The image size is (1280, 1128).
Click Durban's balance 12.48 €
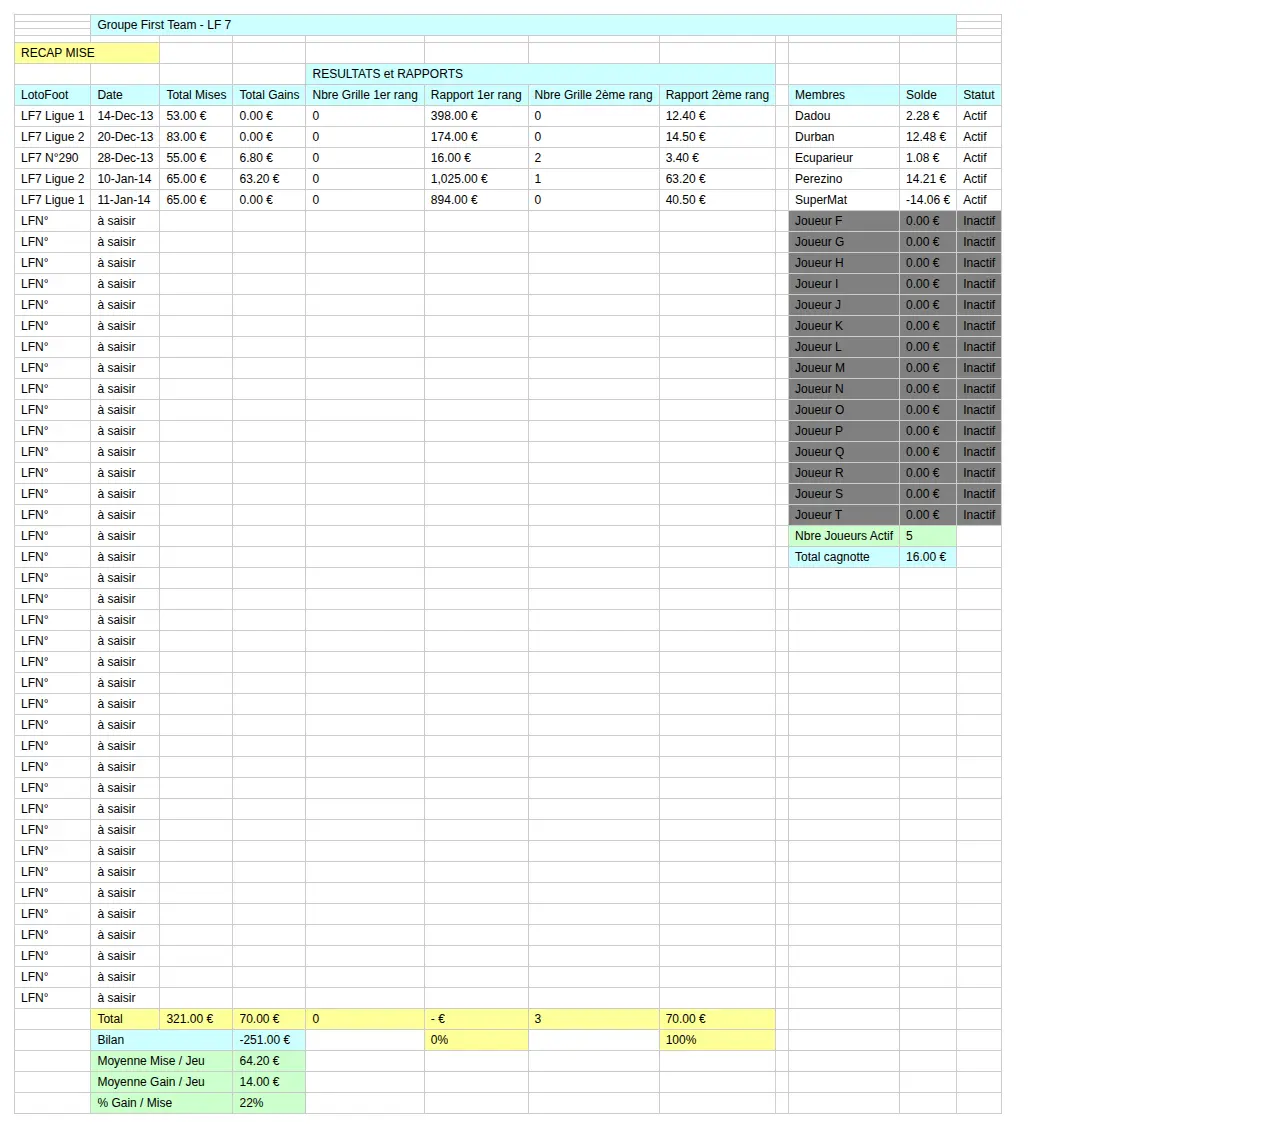[928, 137]
